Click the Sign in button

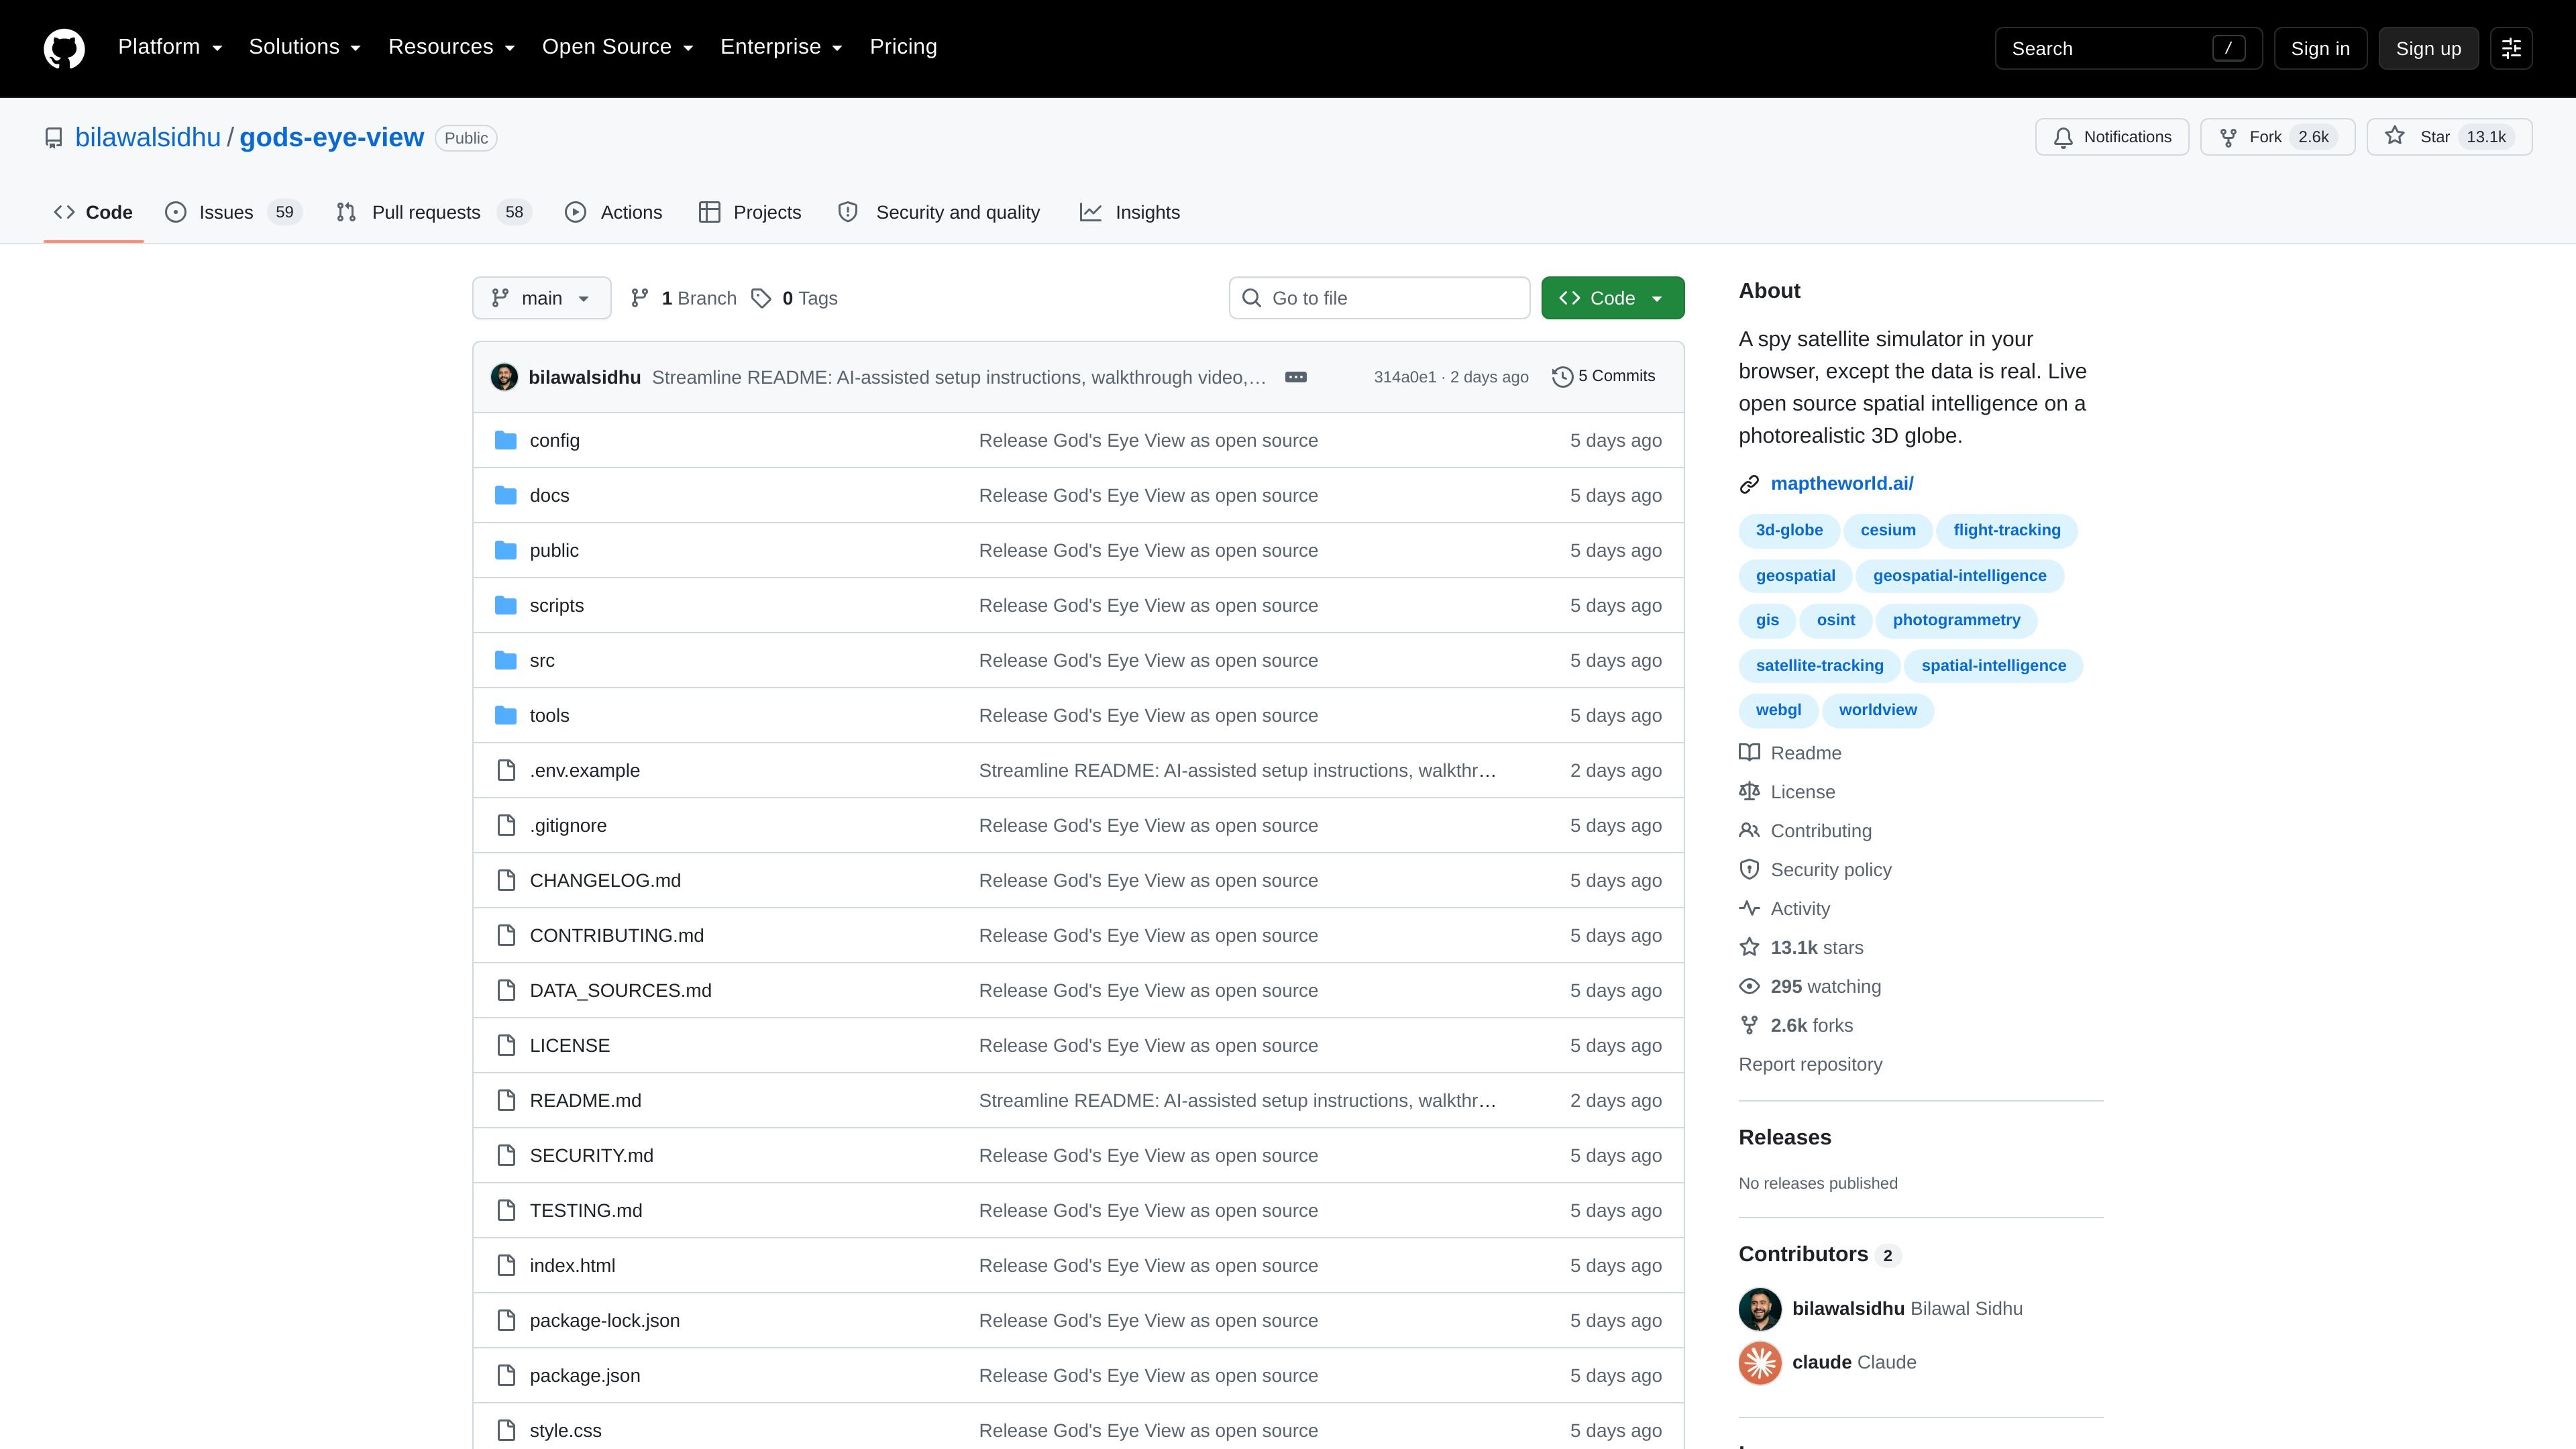2320,48
